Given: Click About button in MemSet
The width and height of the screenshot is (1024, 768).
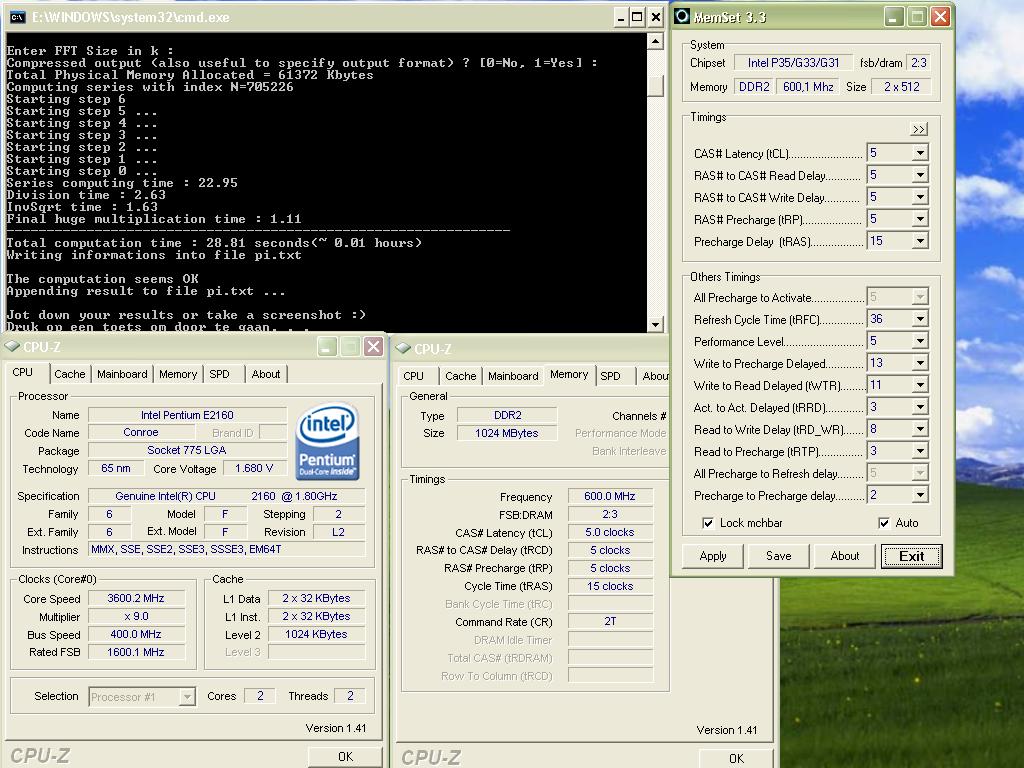Looking at the screenshot, I should (844, 556).
